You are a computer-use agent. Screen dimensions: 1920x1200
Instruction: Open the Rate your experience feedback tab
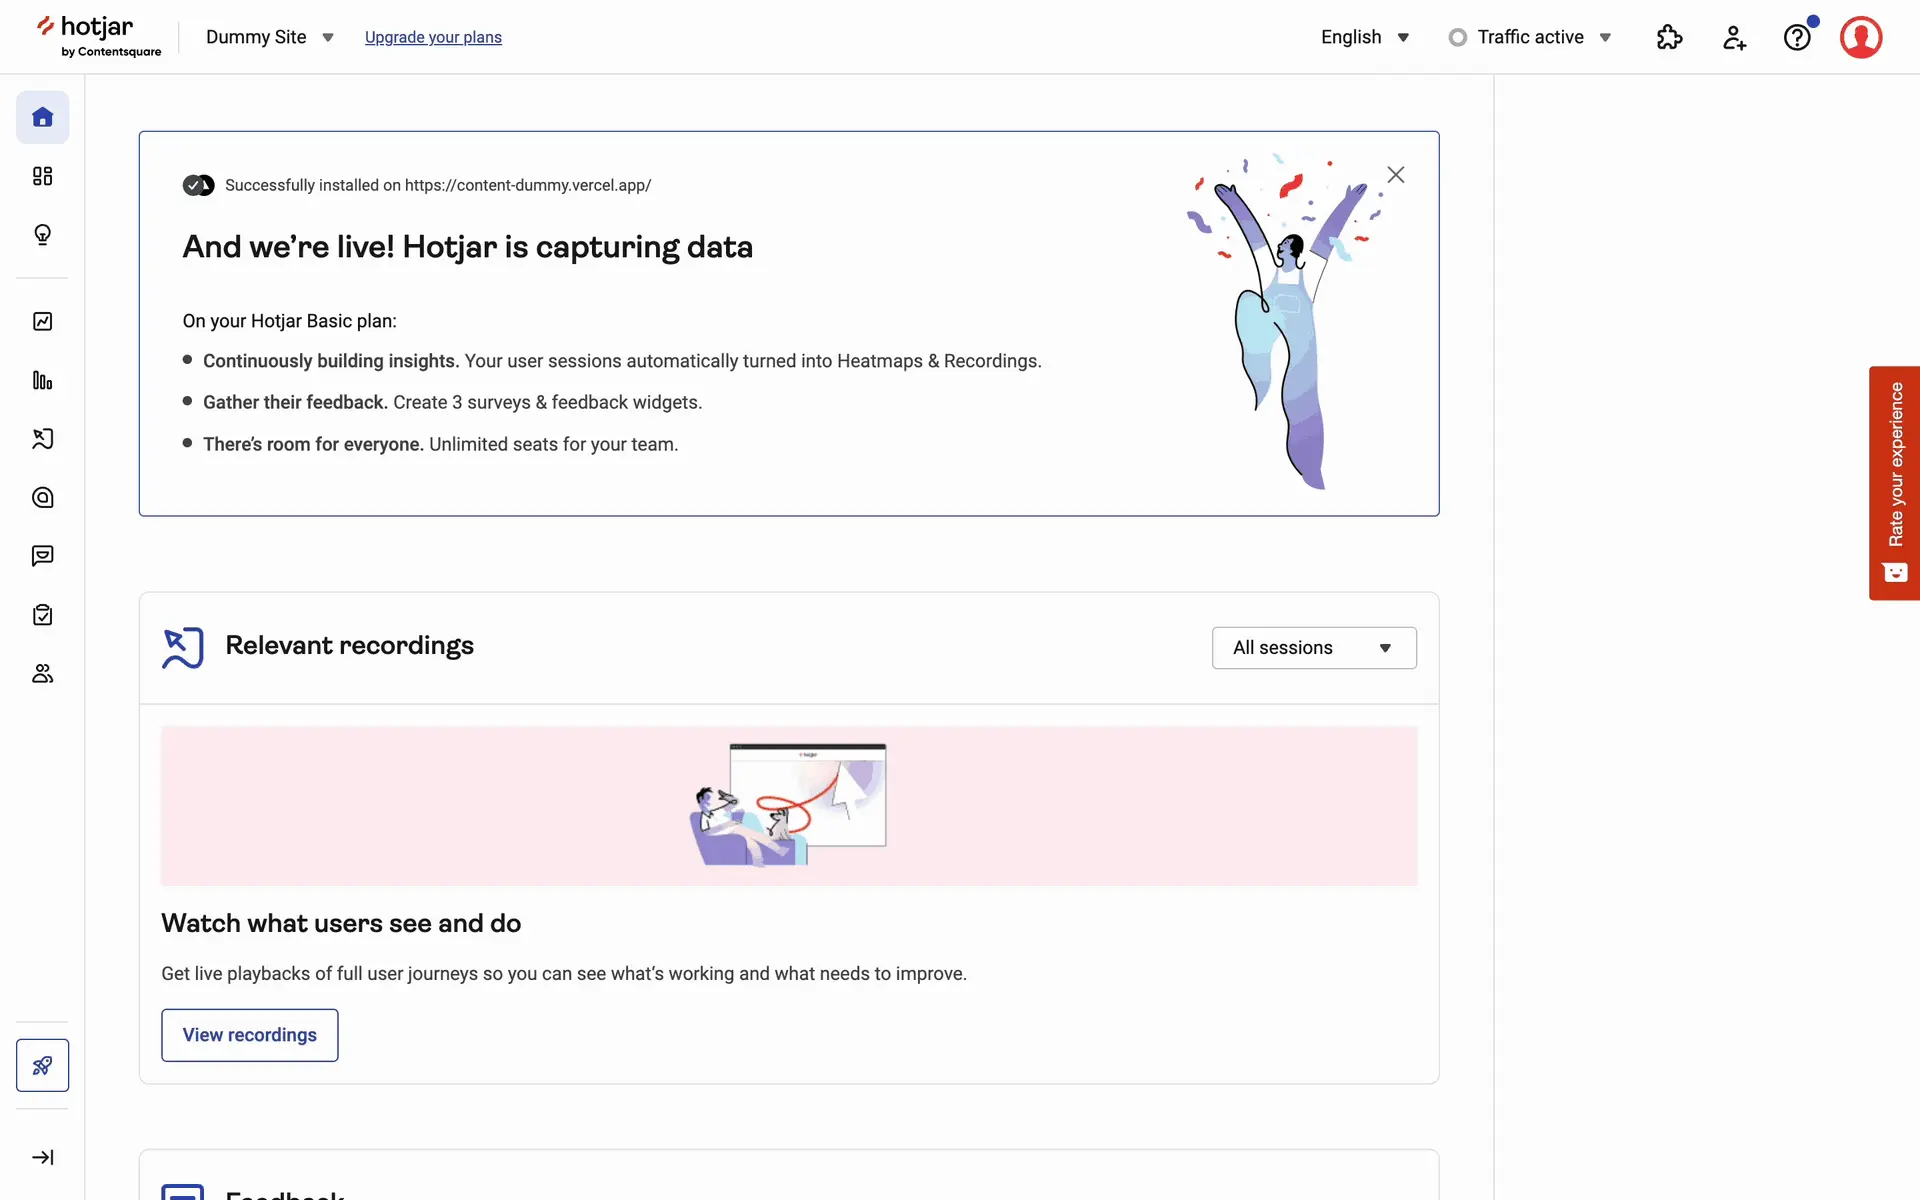(x=1894, y=482)
